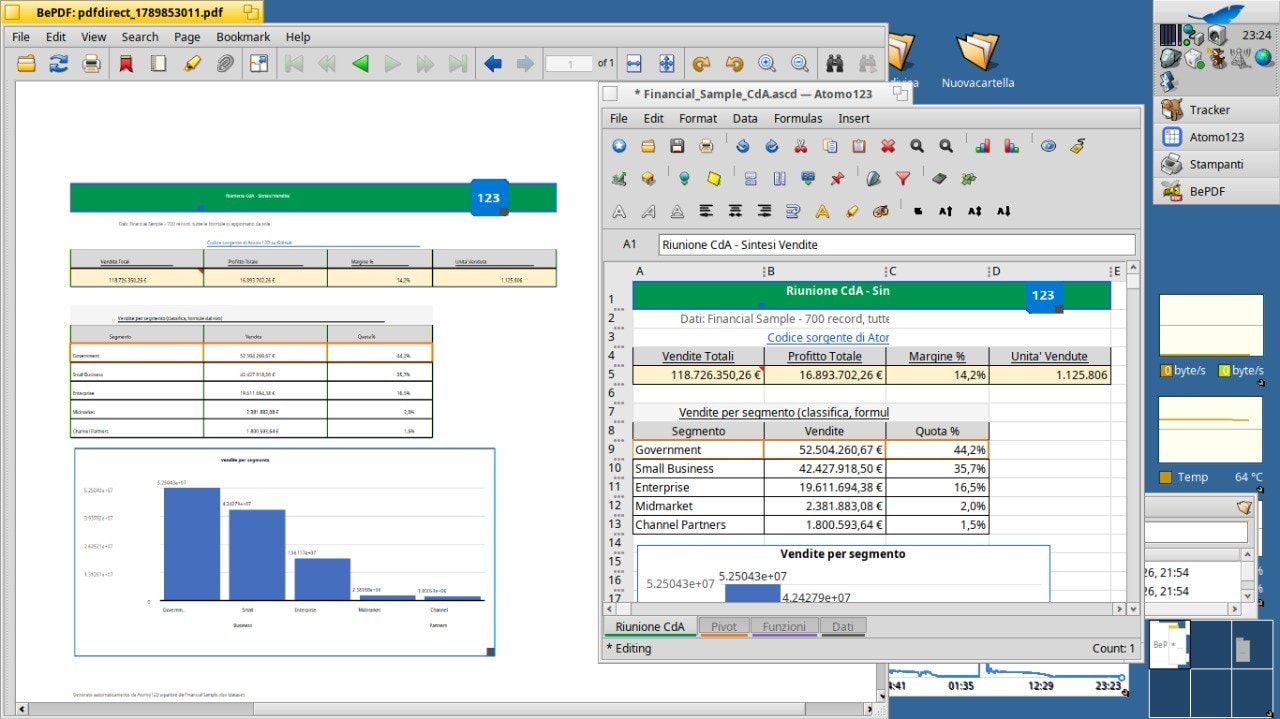1280x719 pixels.
Task: Follow the 'Codice sorgente' link in the spreadsheet
Action: coord(828,338)
